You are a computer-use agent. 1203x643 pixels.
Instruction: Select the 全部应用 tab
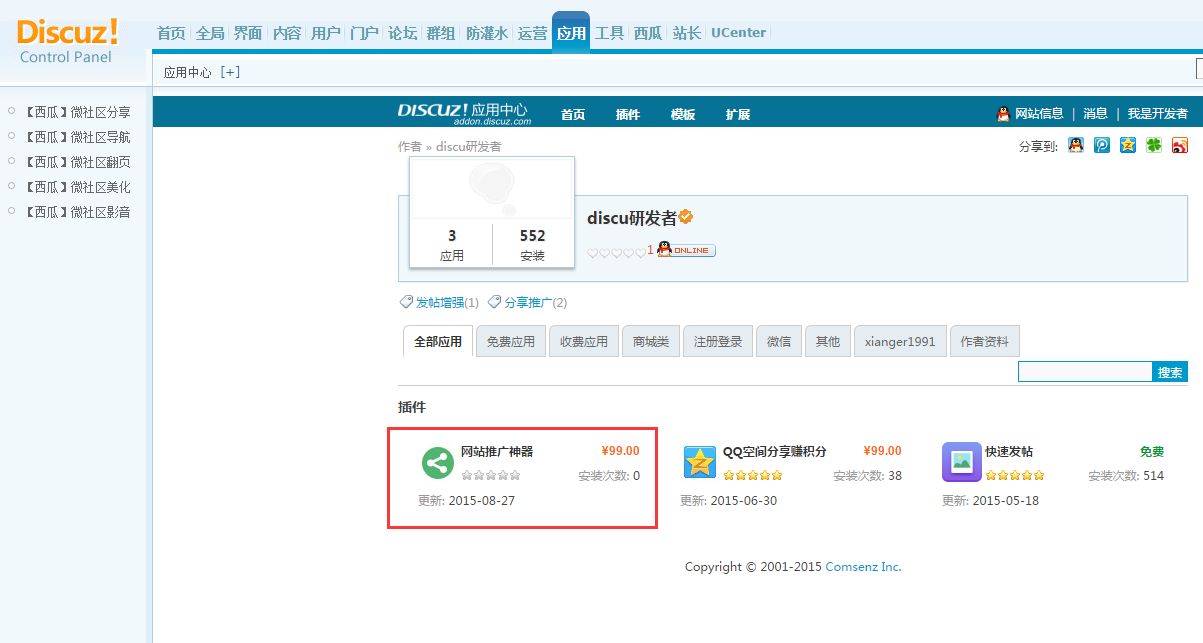pyautogui.click(x=438, y=341)
